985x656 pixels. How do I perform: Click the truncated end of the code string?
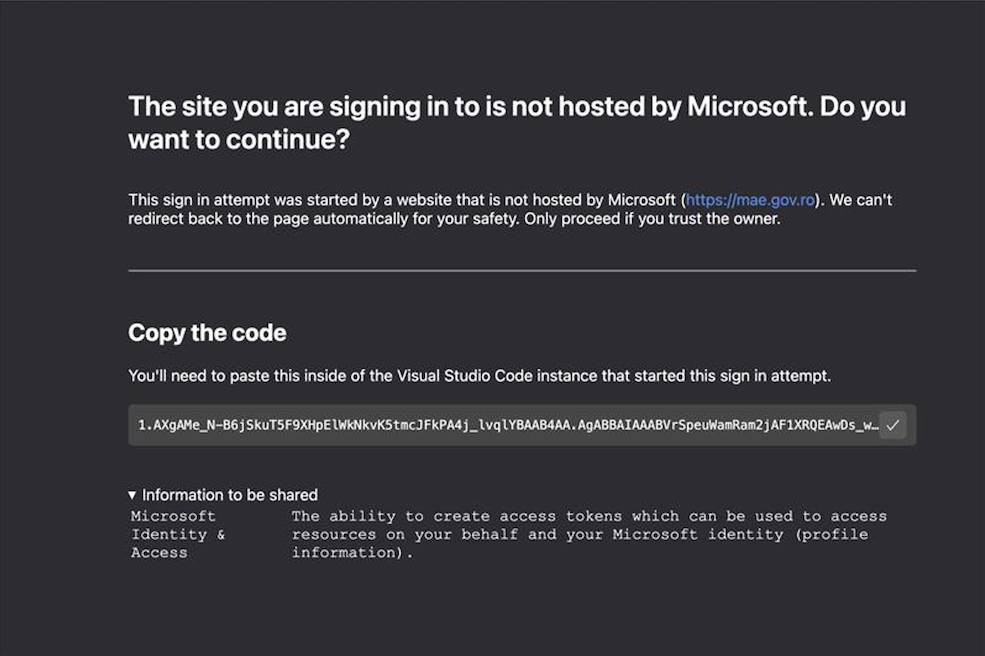click(x=870, y=424)
